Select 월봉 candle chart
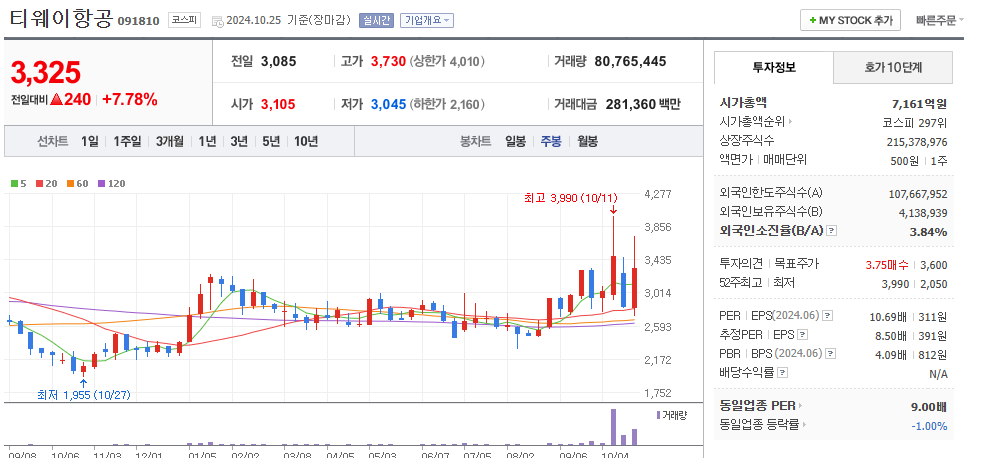Viewport: 983px width, 458px height. click(587, 142)
